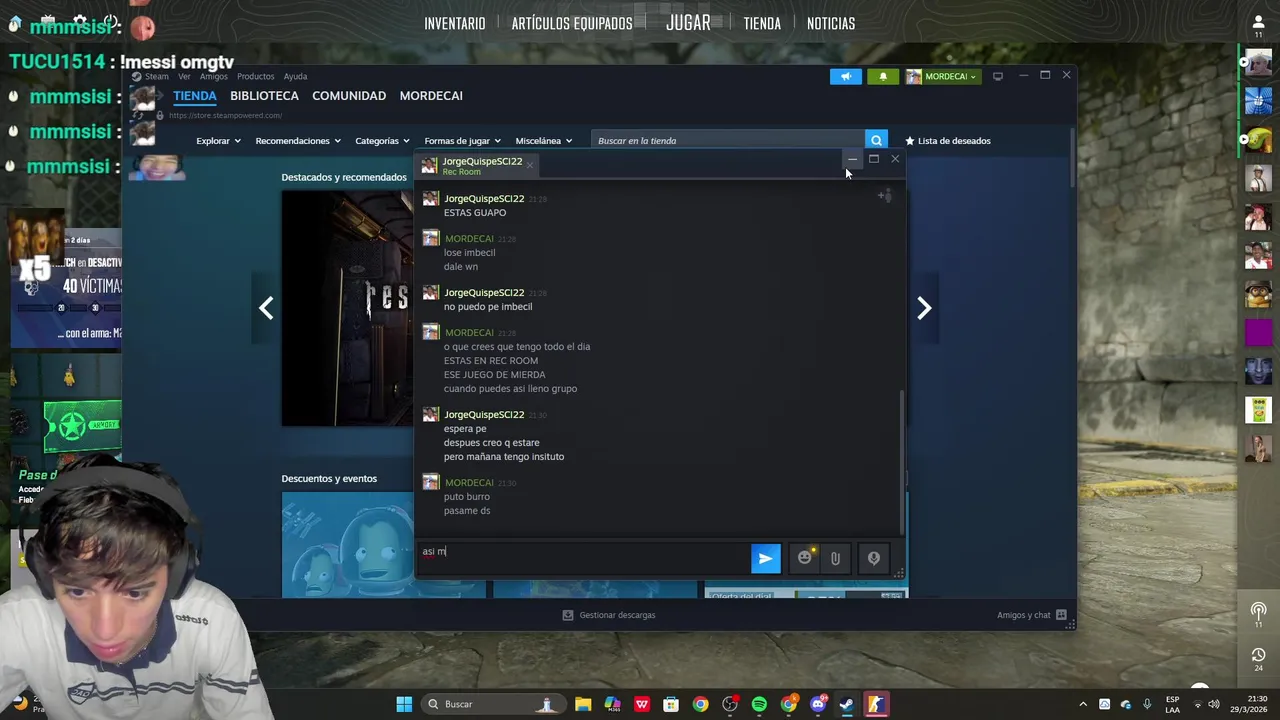Viewport: 1280px width, 720px height.
Task: Expand the Formas de jugar dropdown
Action: pos(463,141)
